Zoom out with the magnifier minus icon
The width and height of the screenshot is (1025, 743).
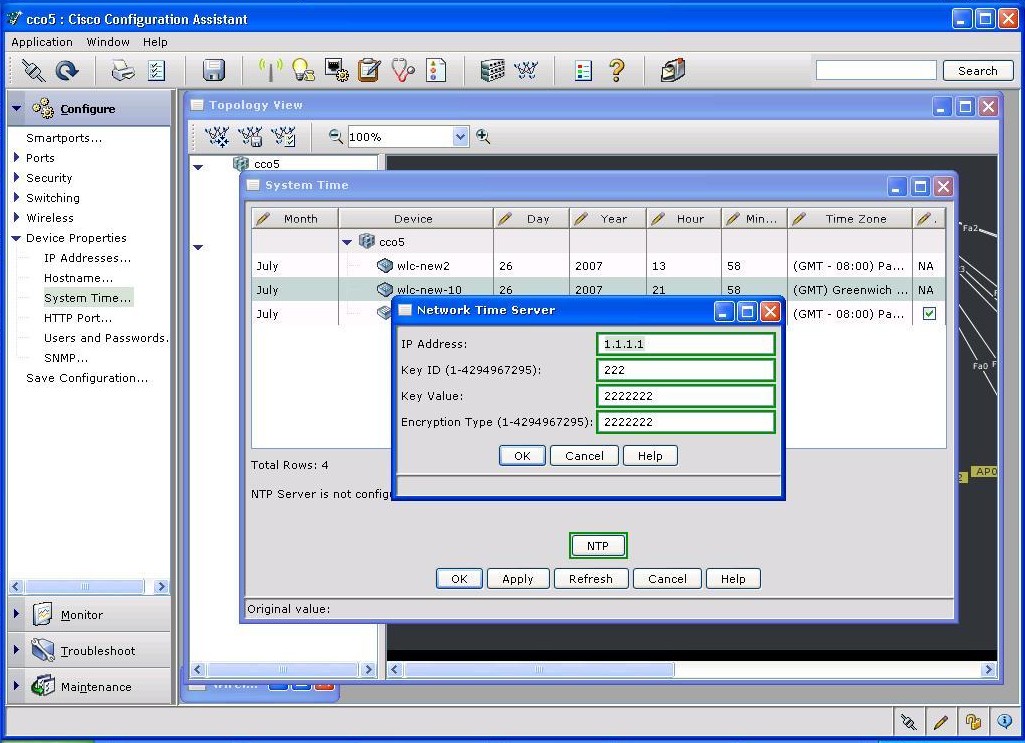coord(335,136)
